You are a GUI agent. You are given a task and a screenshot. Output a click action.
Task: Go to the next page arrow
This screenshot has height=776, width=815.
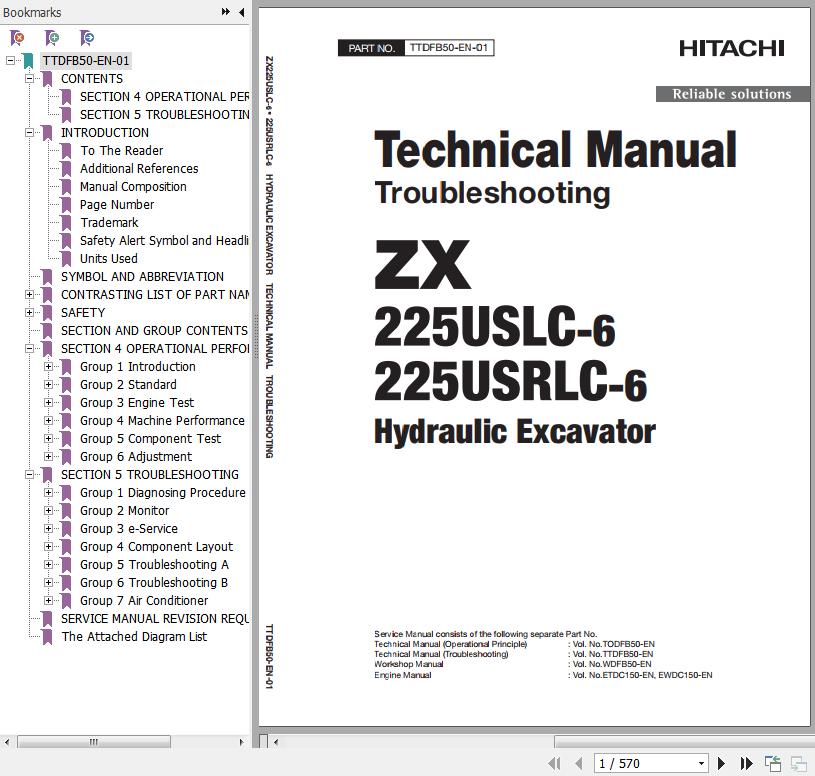coord(721,763)
